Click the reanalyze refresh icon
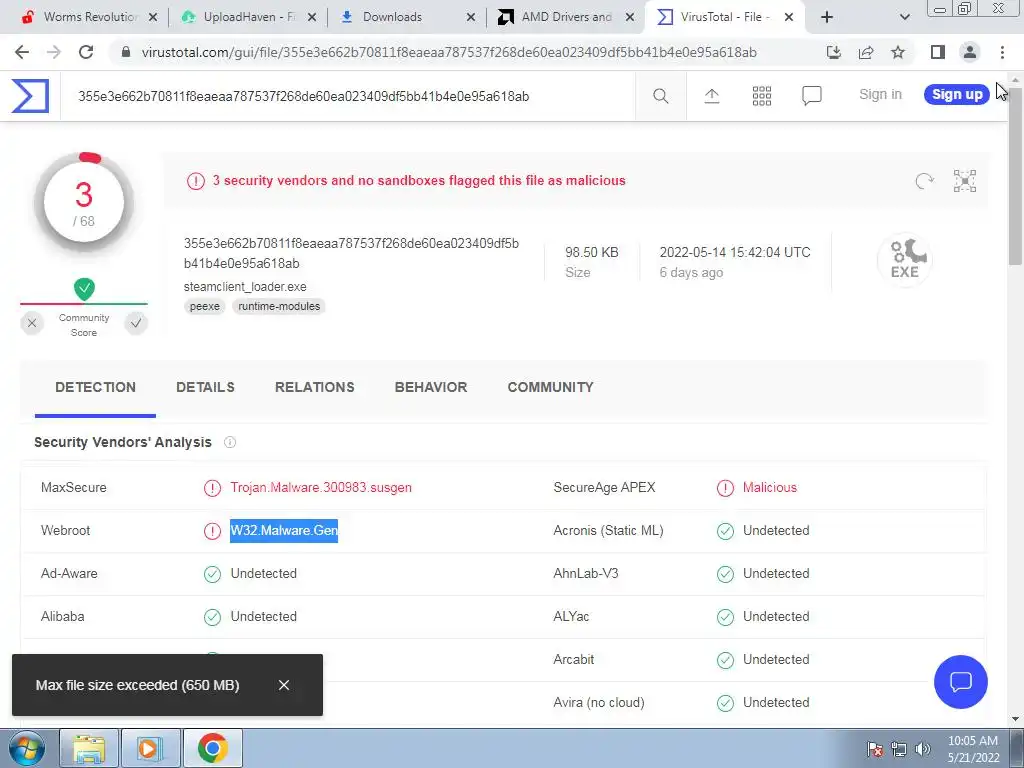 point(924,181)
